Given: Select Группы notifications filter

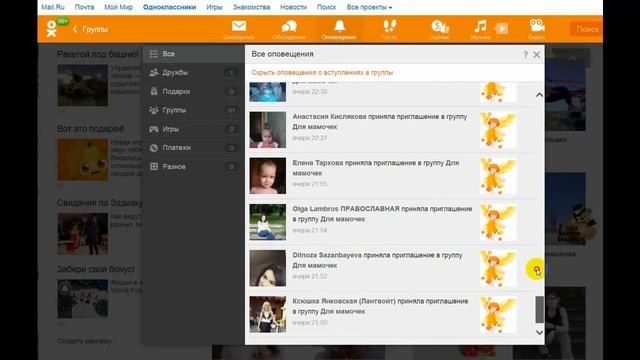Looking at the screenshot, I should pyautogui.click(x=193, y=110).
